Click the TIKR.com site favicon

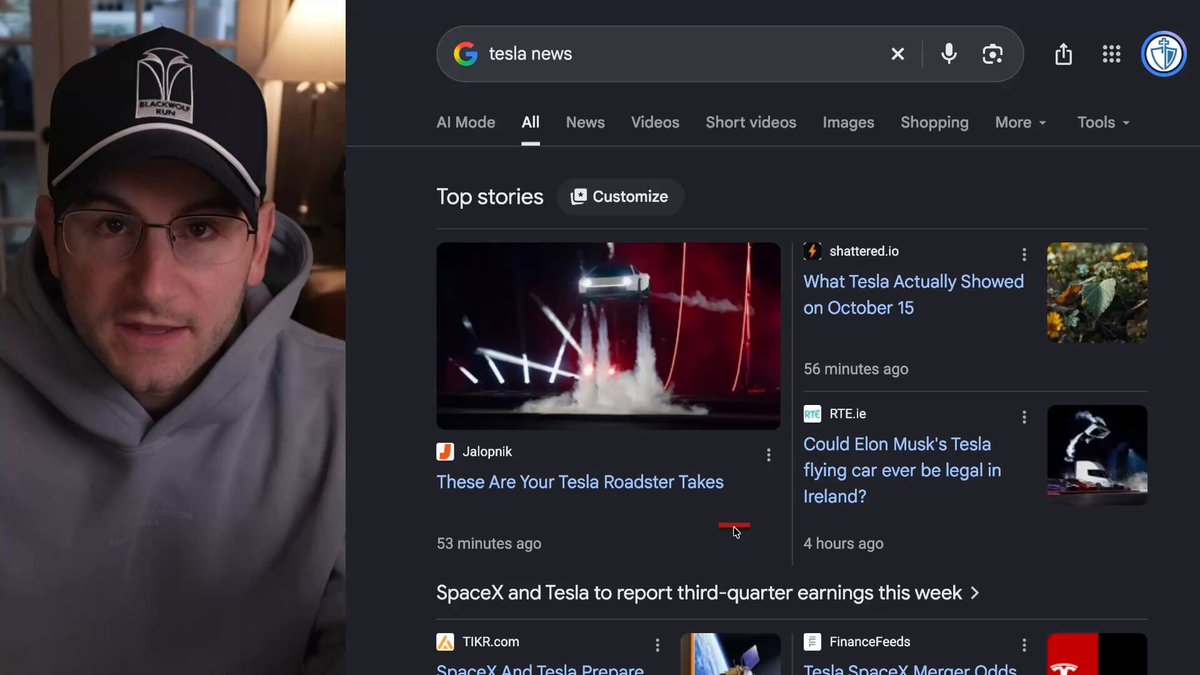point(445,642)
